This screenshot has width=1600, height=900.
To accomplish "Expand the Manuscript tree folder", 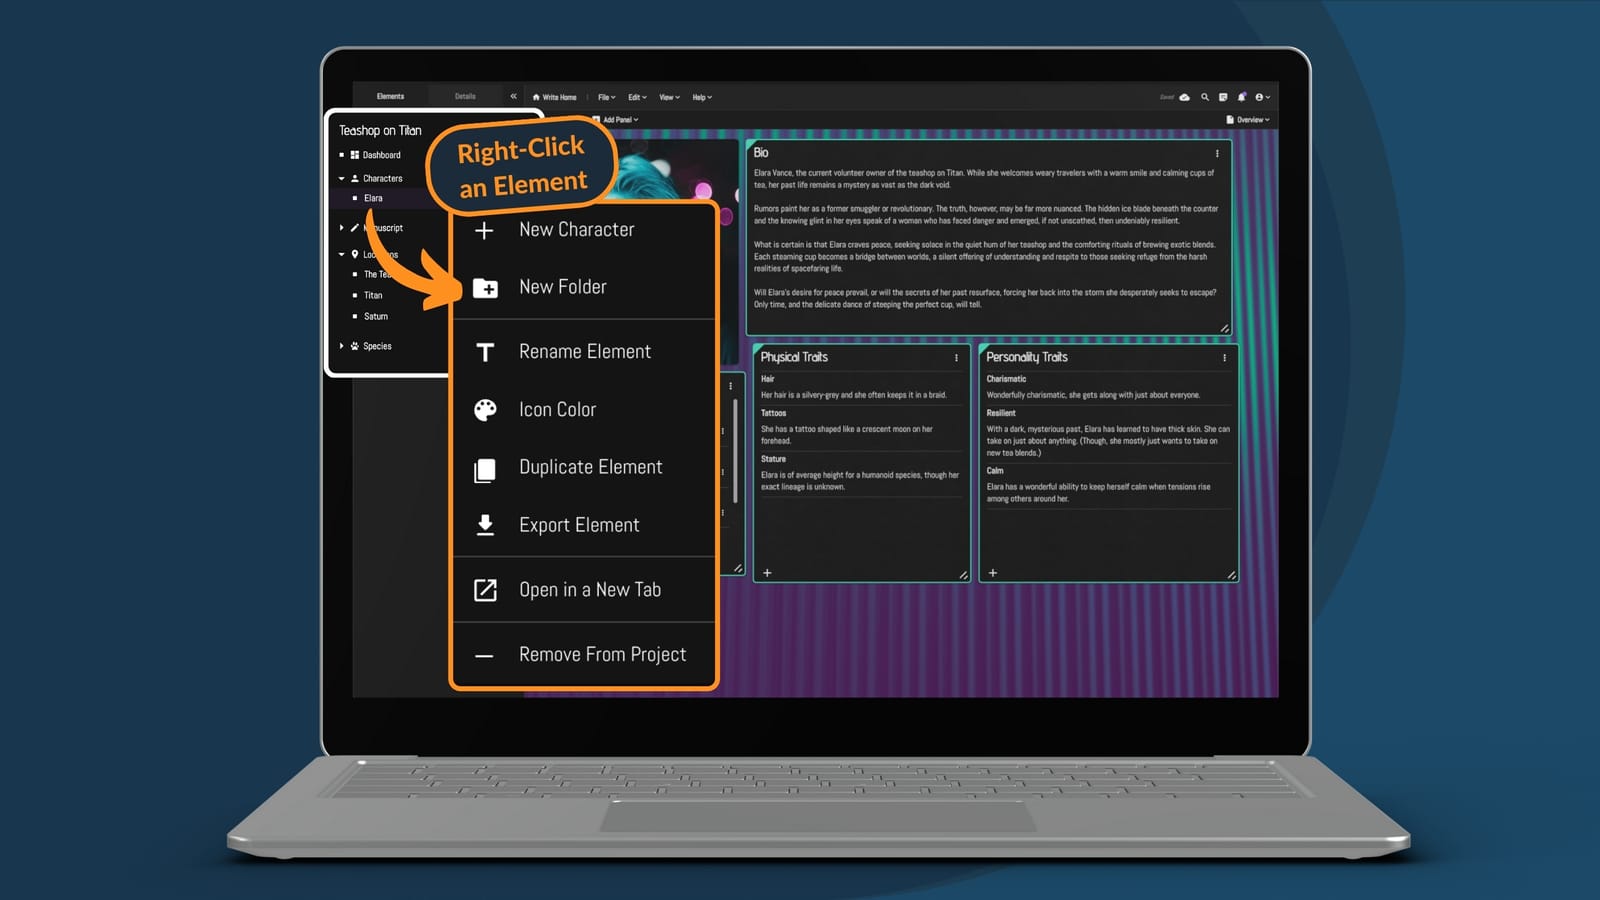I will tap(342, 228).
